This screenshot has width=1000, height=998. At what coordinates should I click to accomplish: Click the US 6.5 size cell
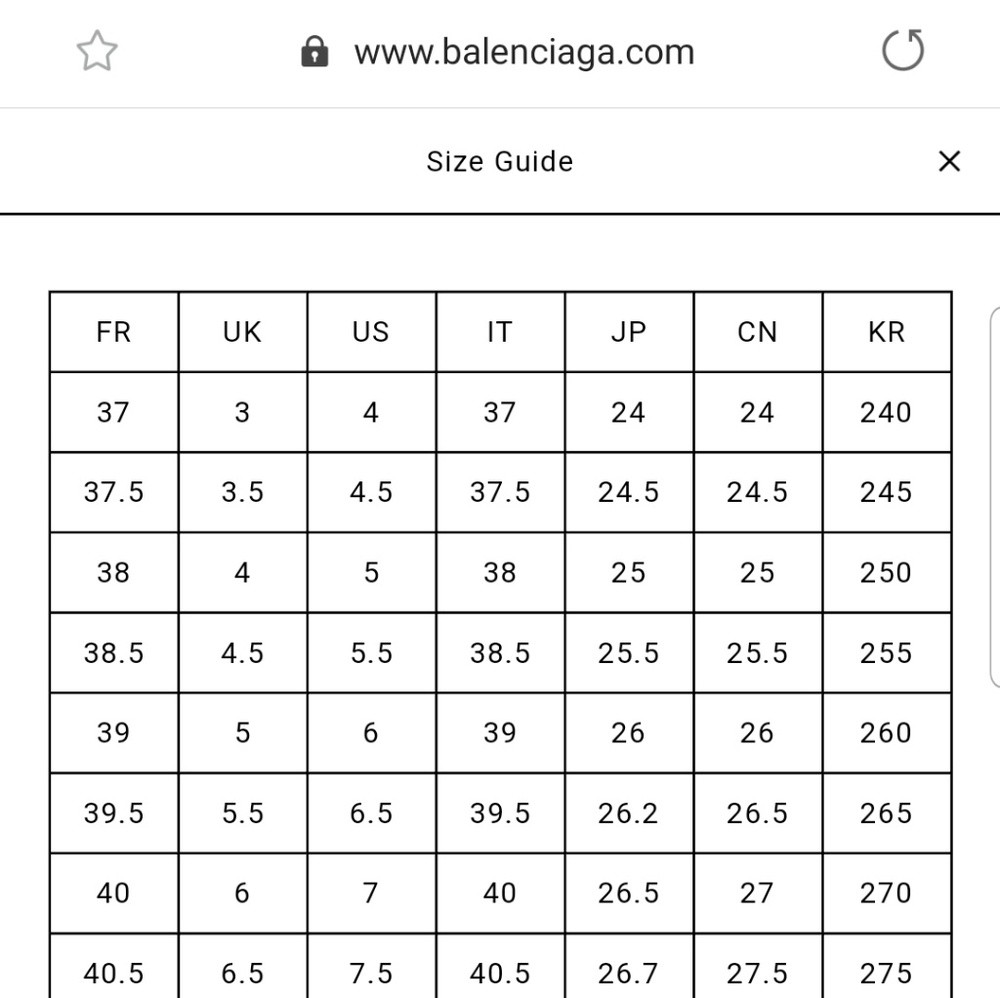coord(371,813)
